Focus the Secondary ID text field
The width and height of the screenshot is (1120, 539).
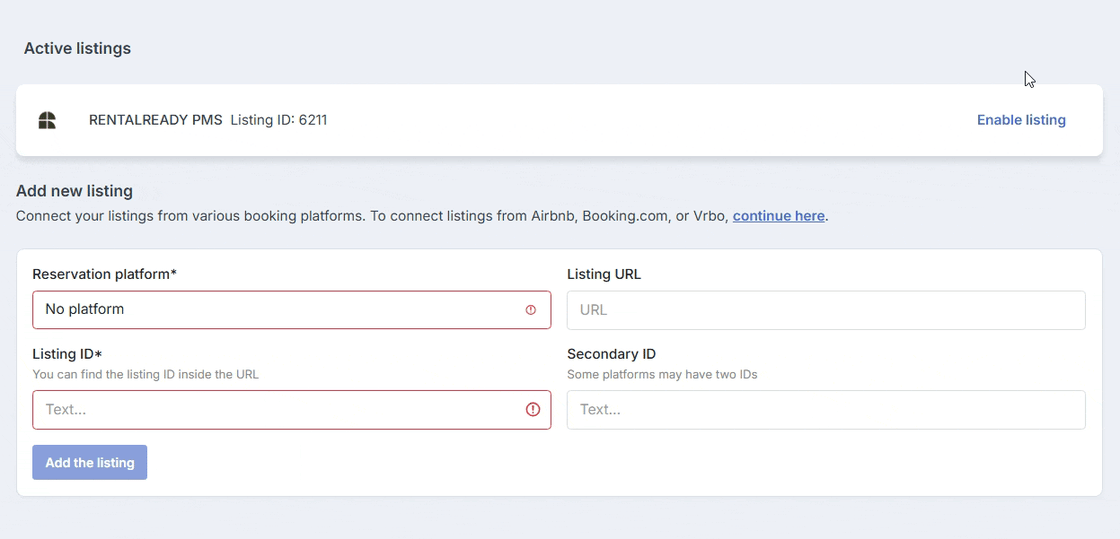(x=826, y=410)
